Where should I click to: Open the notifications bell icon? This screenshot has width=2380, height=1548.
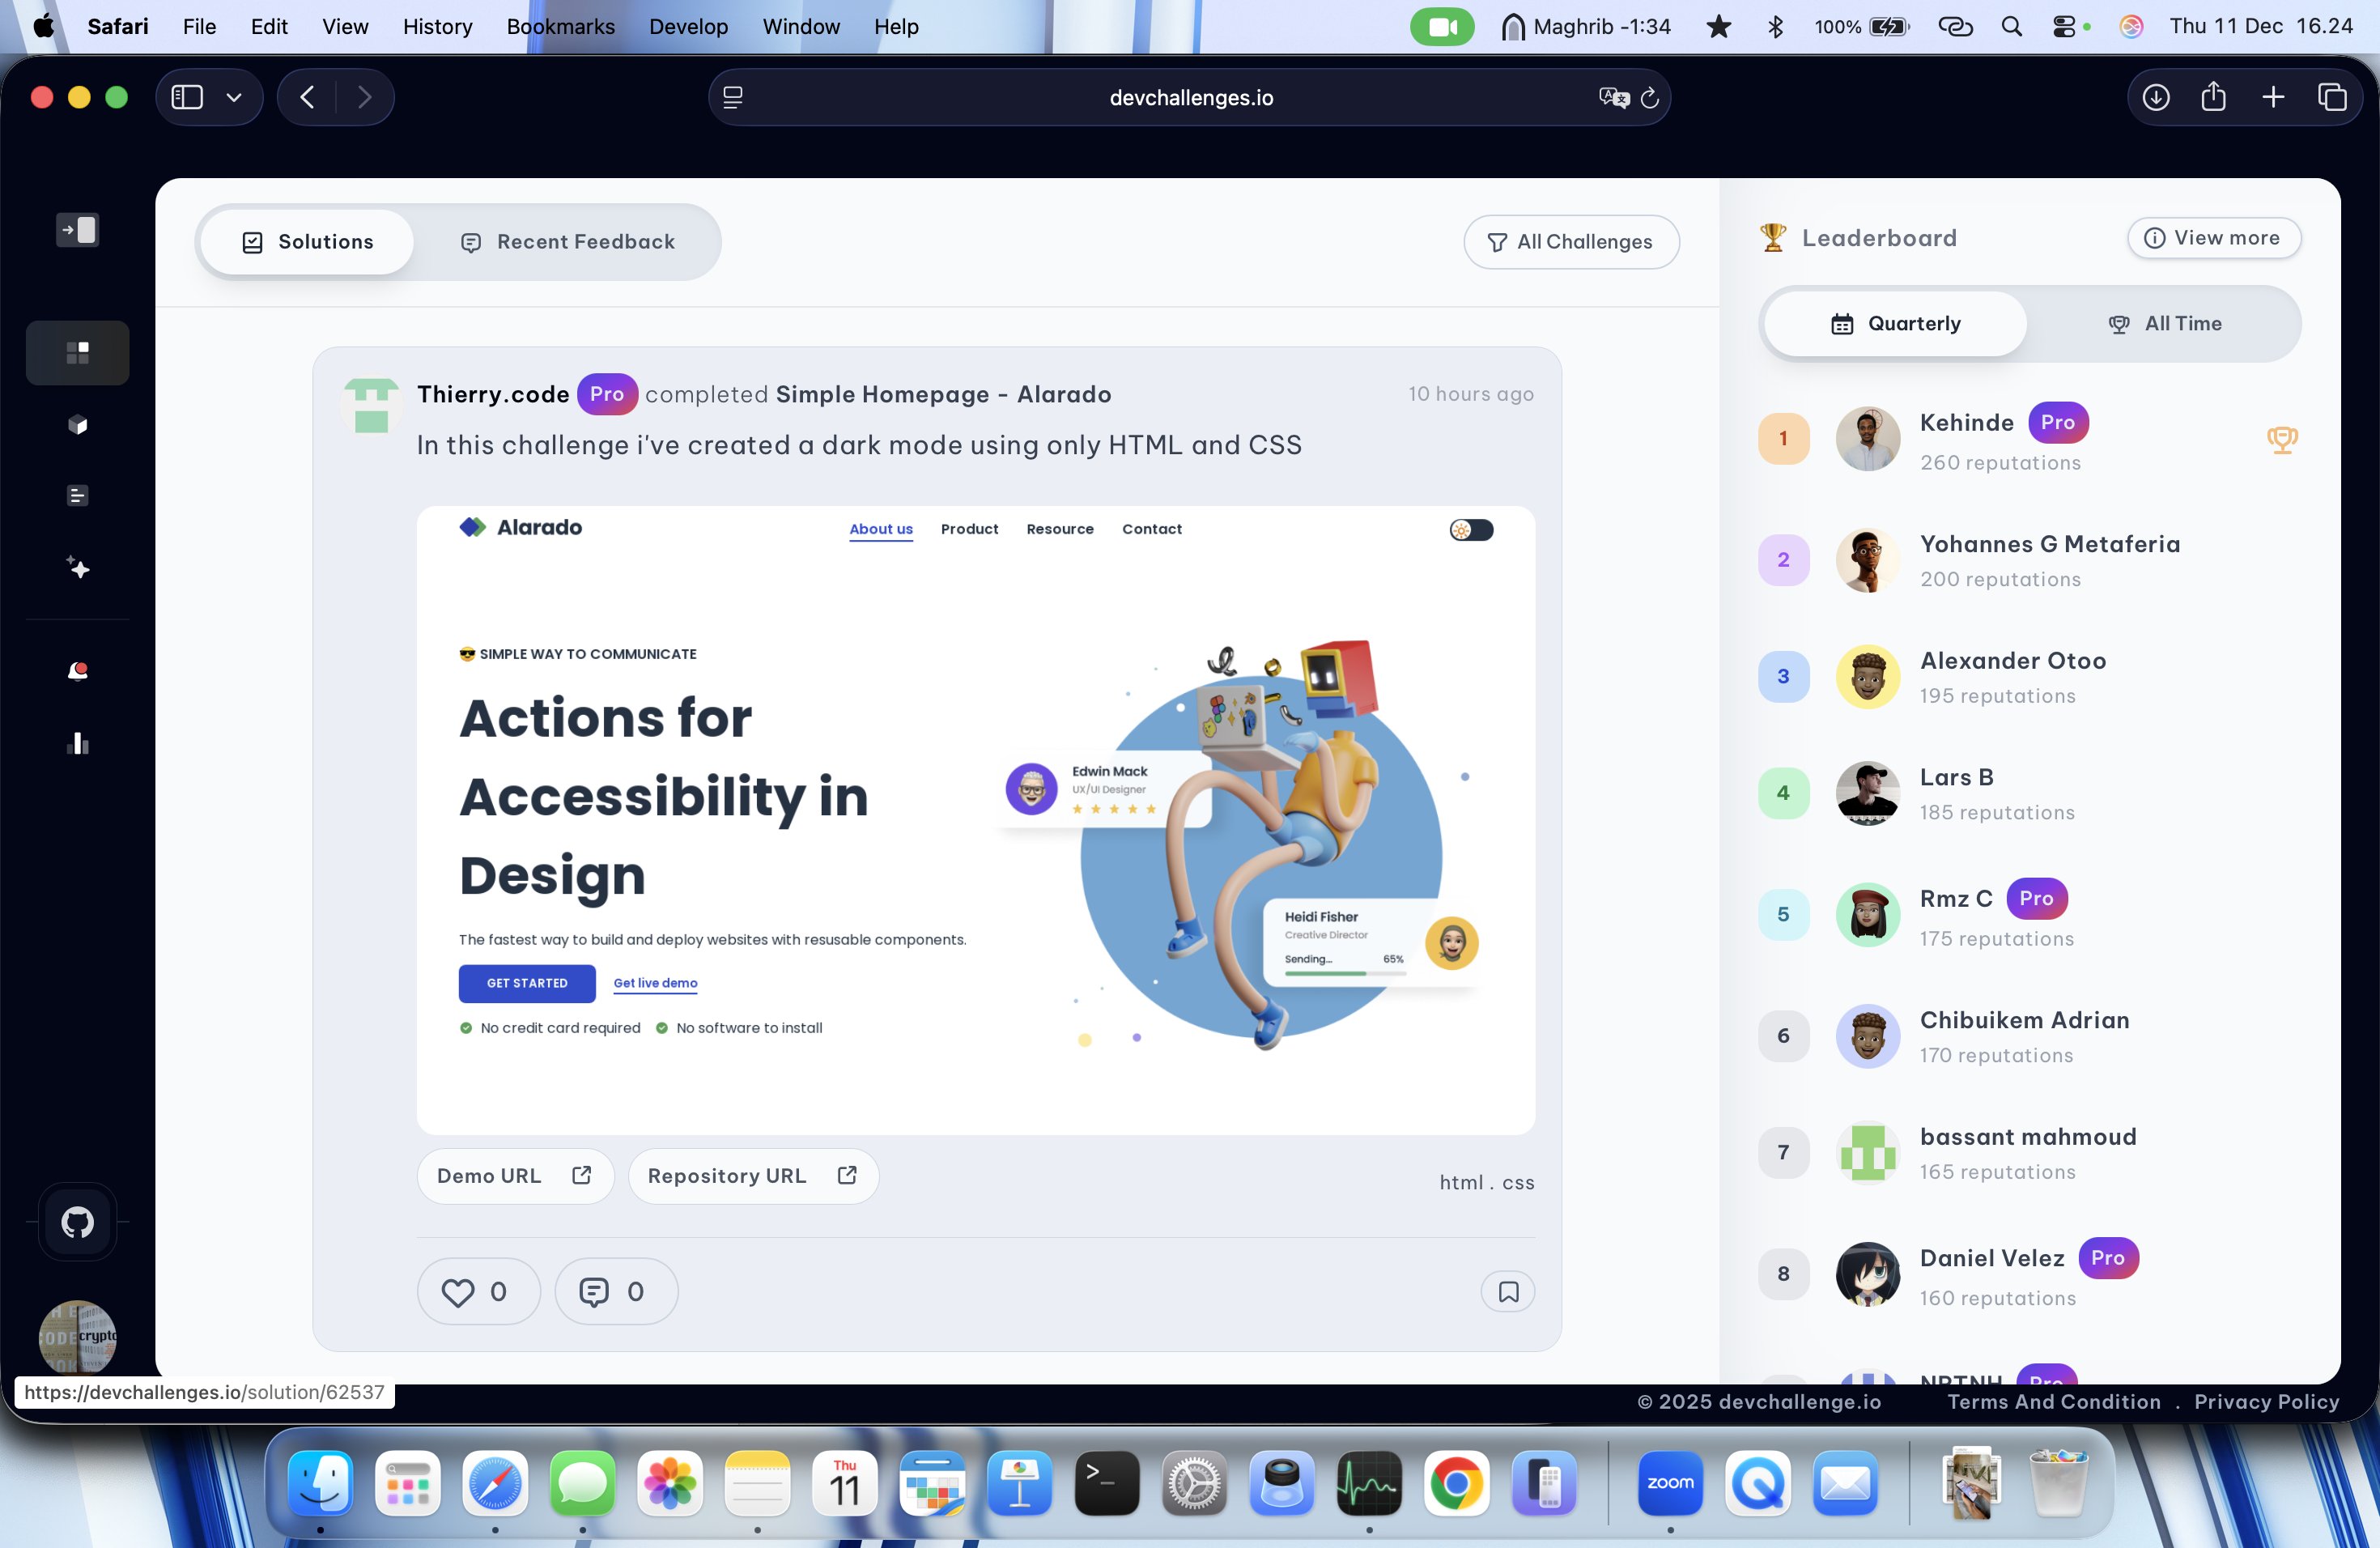77,671
